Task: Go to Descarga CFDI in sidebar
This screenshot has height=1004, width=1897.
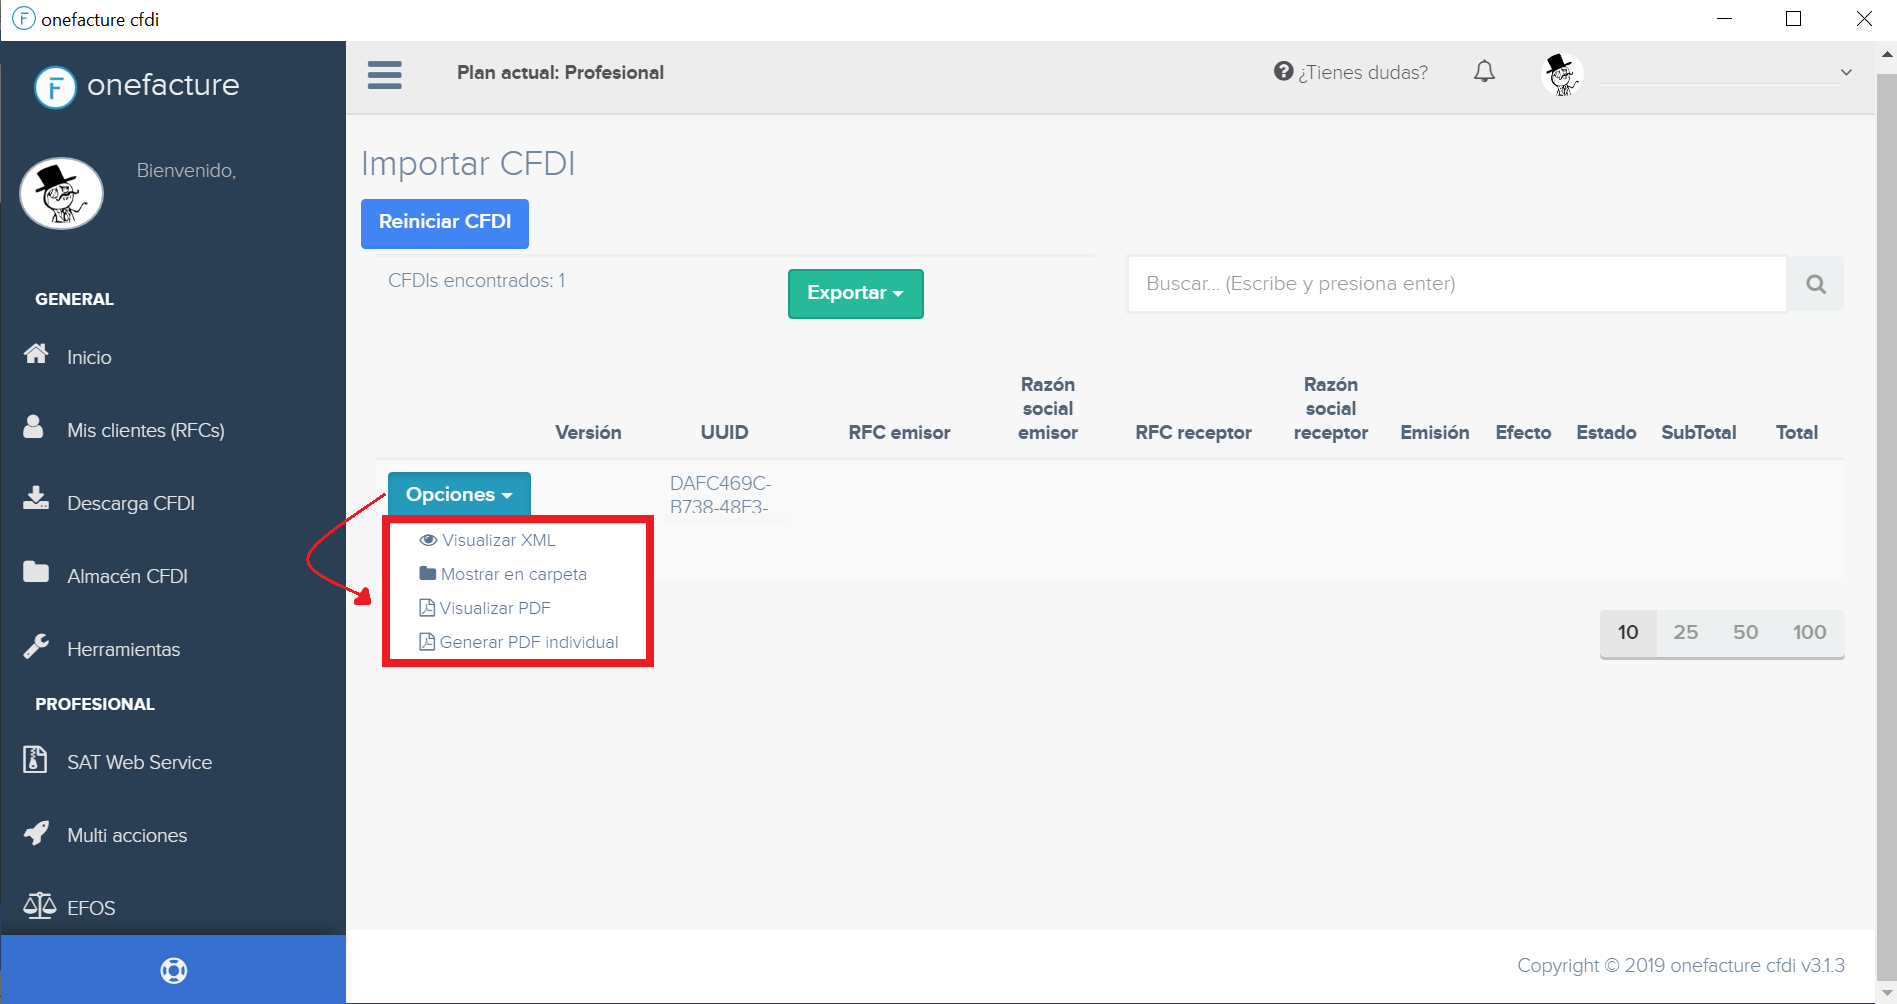Action: click(x=130, y=503)
